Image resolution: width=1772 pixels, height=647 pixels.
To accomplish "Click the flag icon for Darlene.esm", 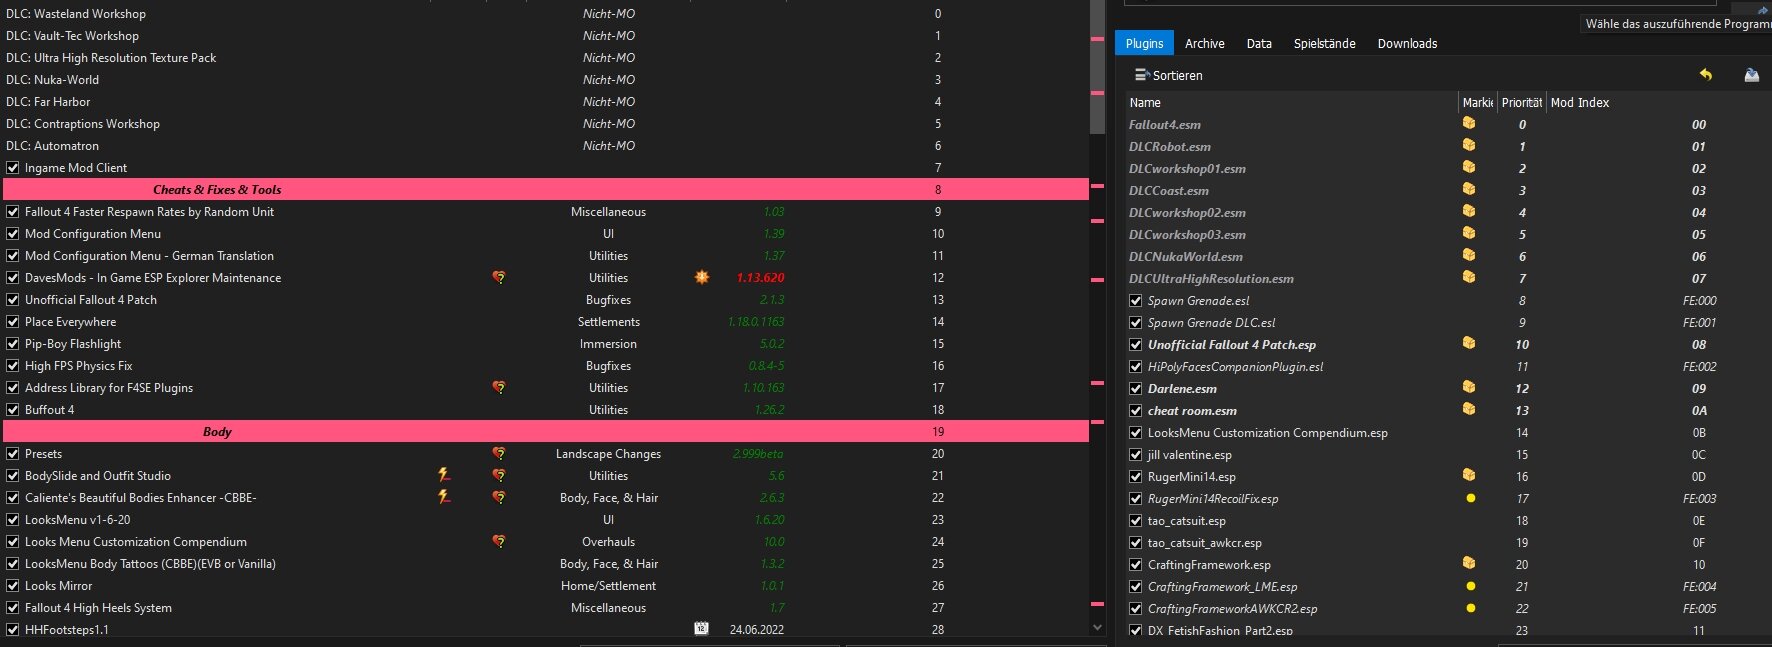I will click(1469, 387).
